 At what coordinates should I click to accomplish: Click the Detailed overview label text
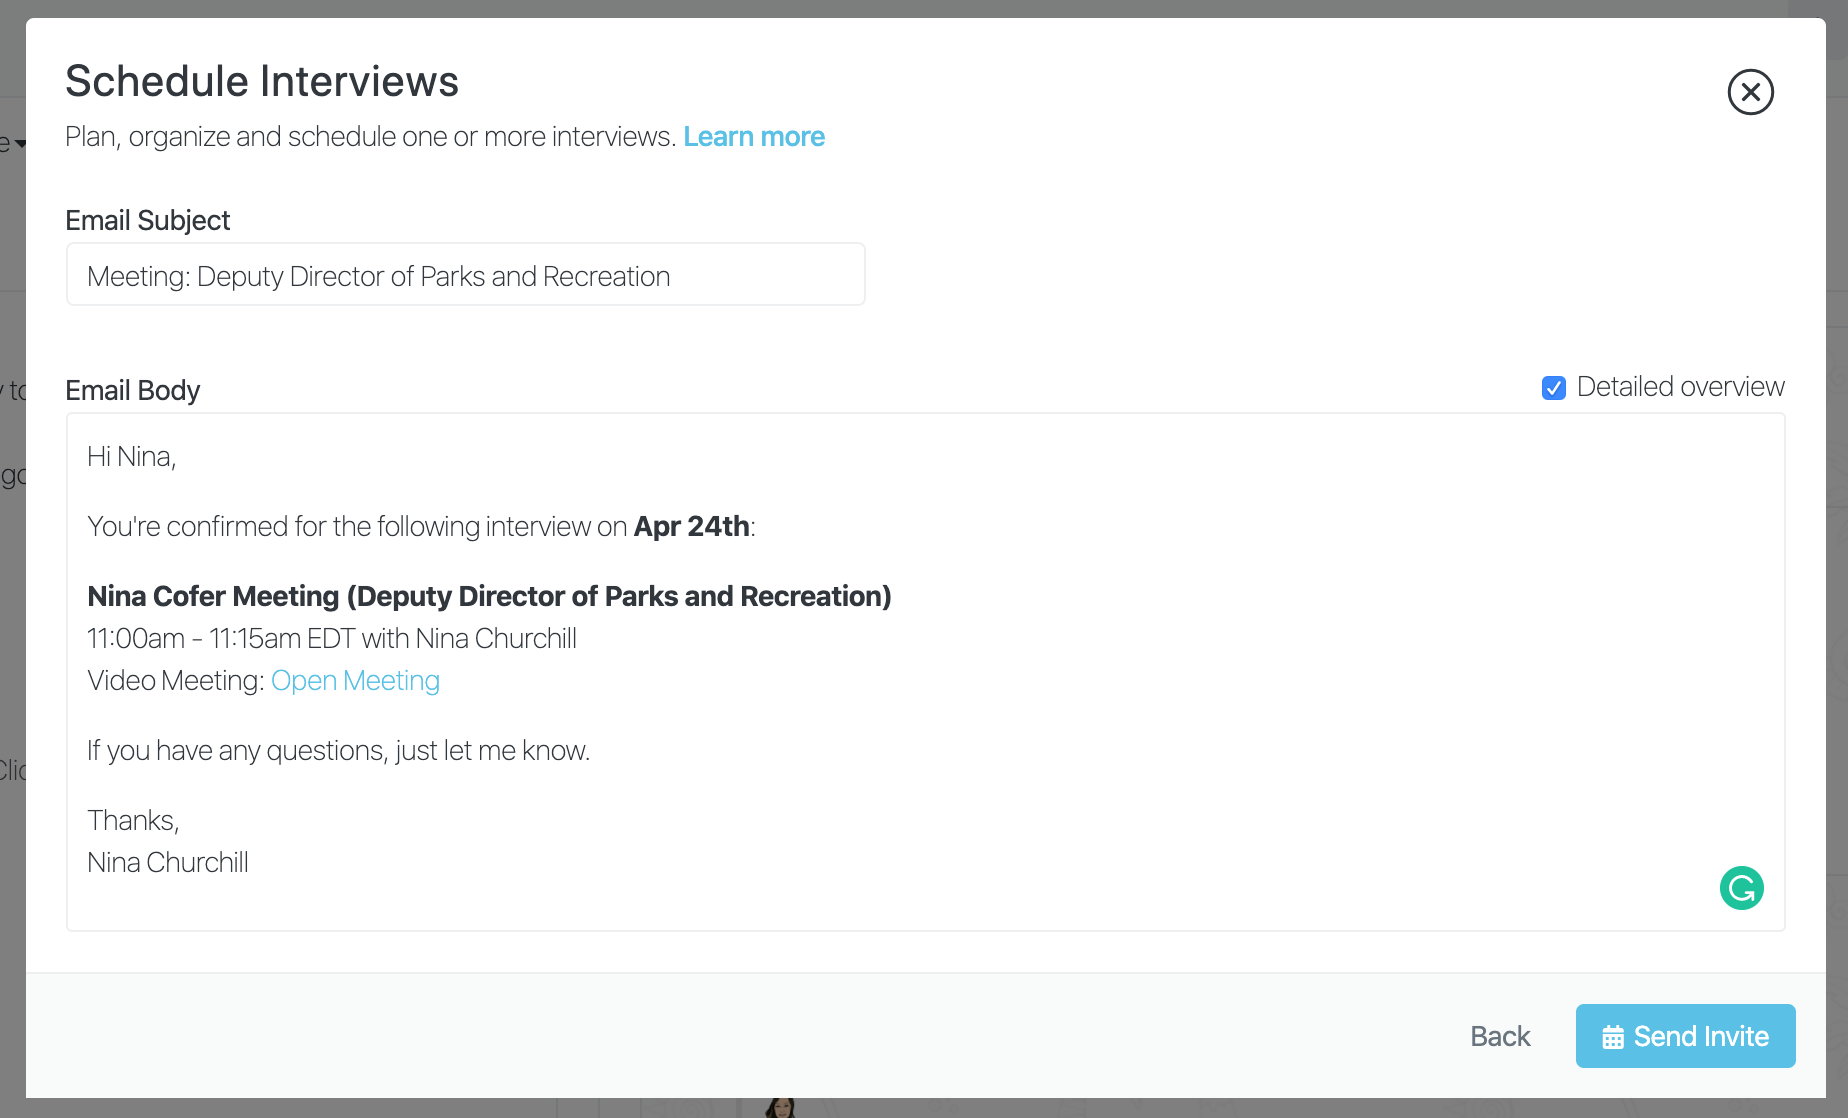pyautogui.click(x=1680, y=387)
